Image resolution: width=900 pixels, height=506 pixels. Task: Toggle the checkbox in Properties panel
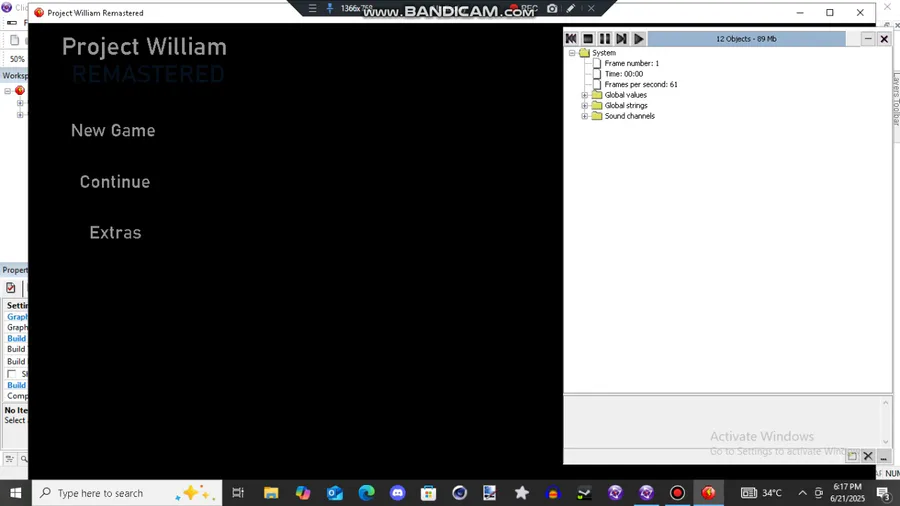pos(11,374)
